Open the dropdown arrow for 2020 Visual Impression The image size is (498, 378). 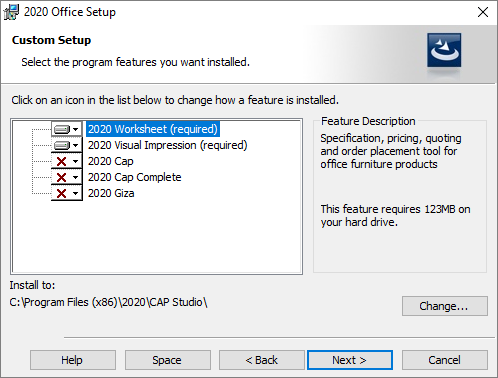click(76, 145)
